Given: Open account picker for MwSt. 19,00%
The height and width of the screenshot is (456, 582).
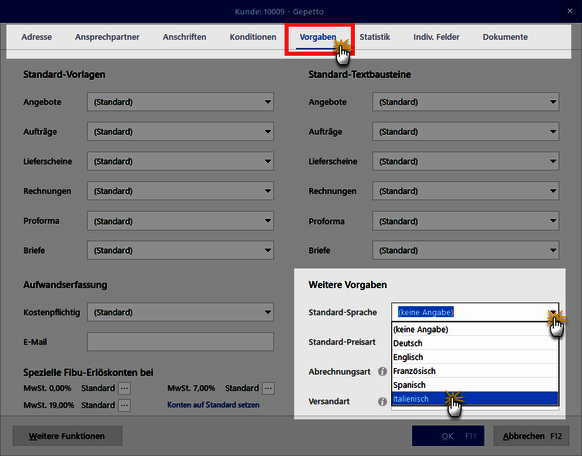Looking at the screenshot, I should tap(124, 405).
